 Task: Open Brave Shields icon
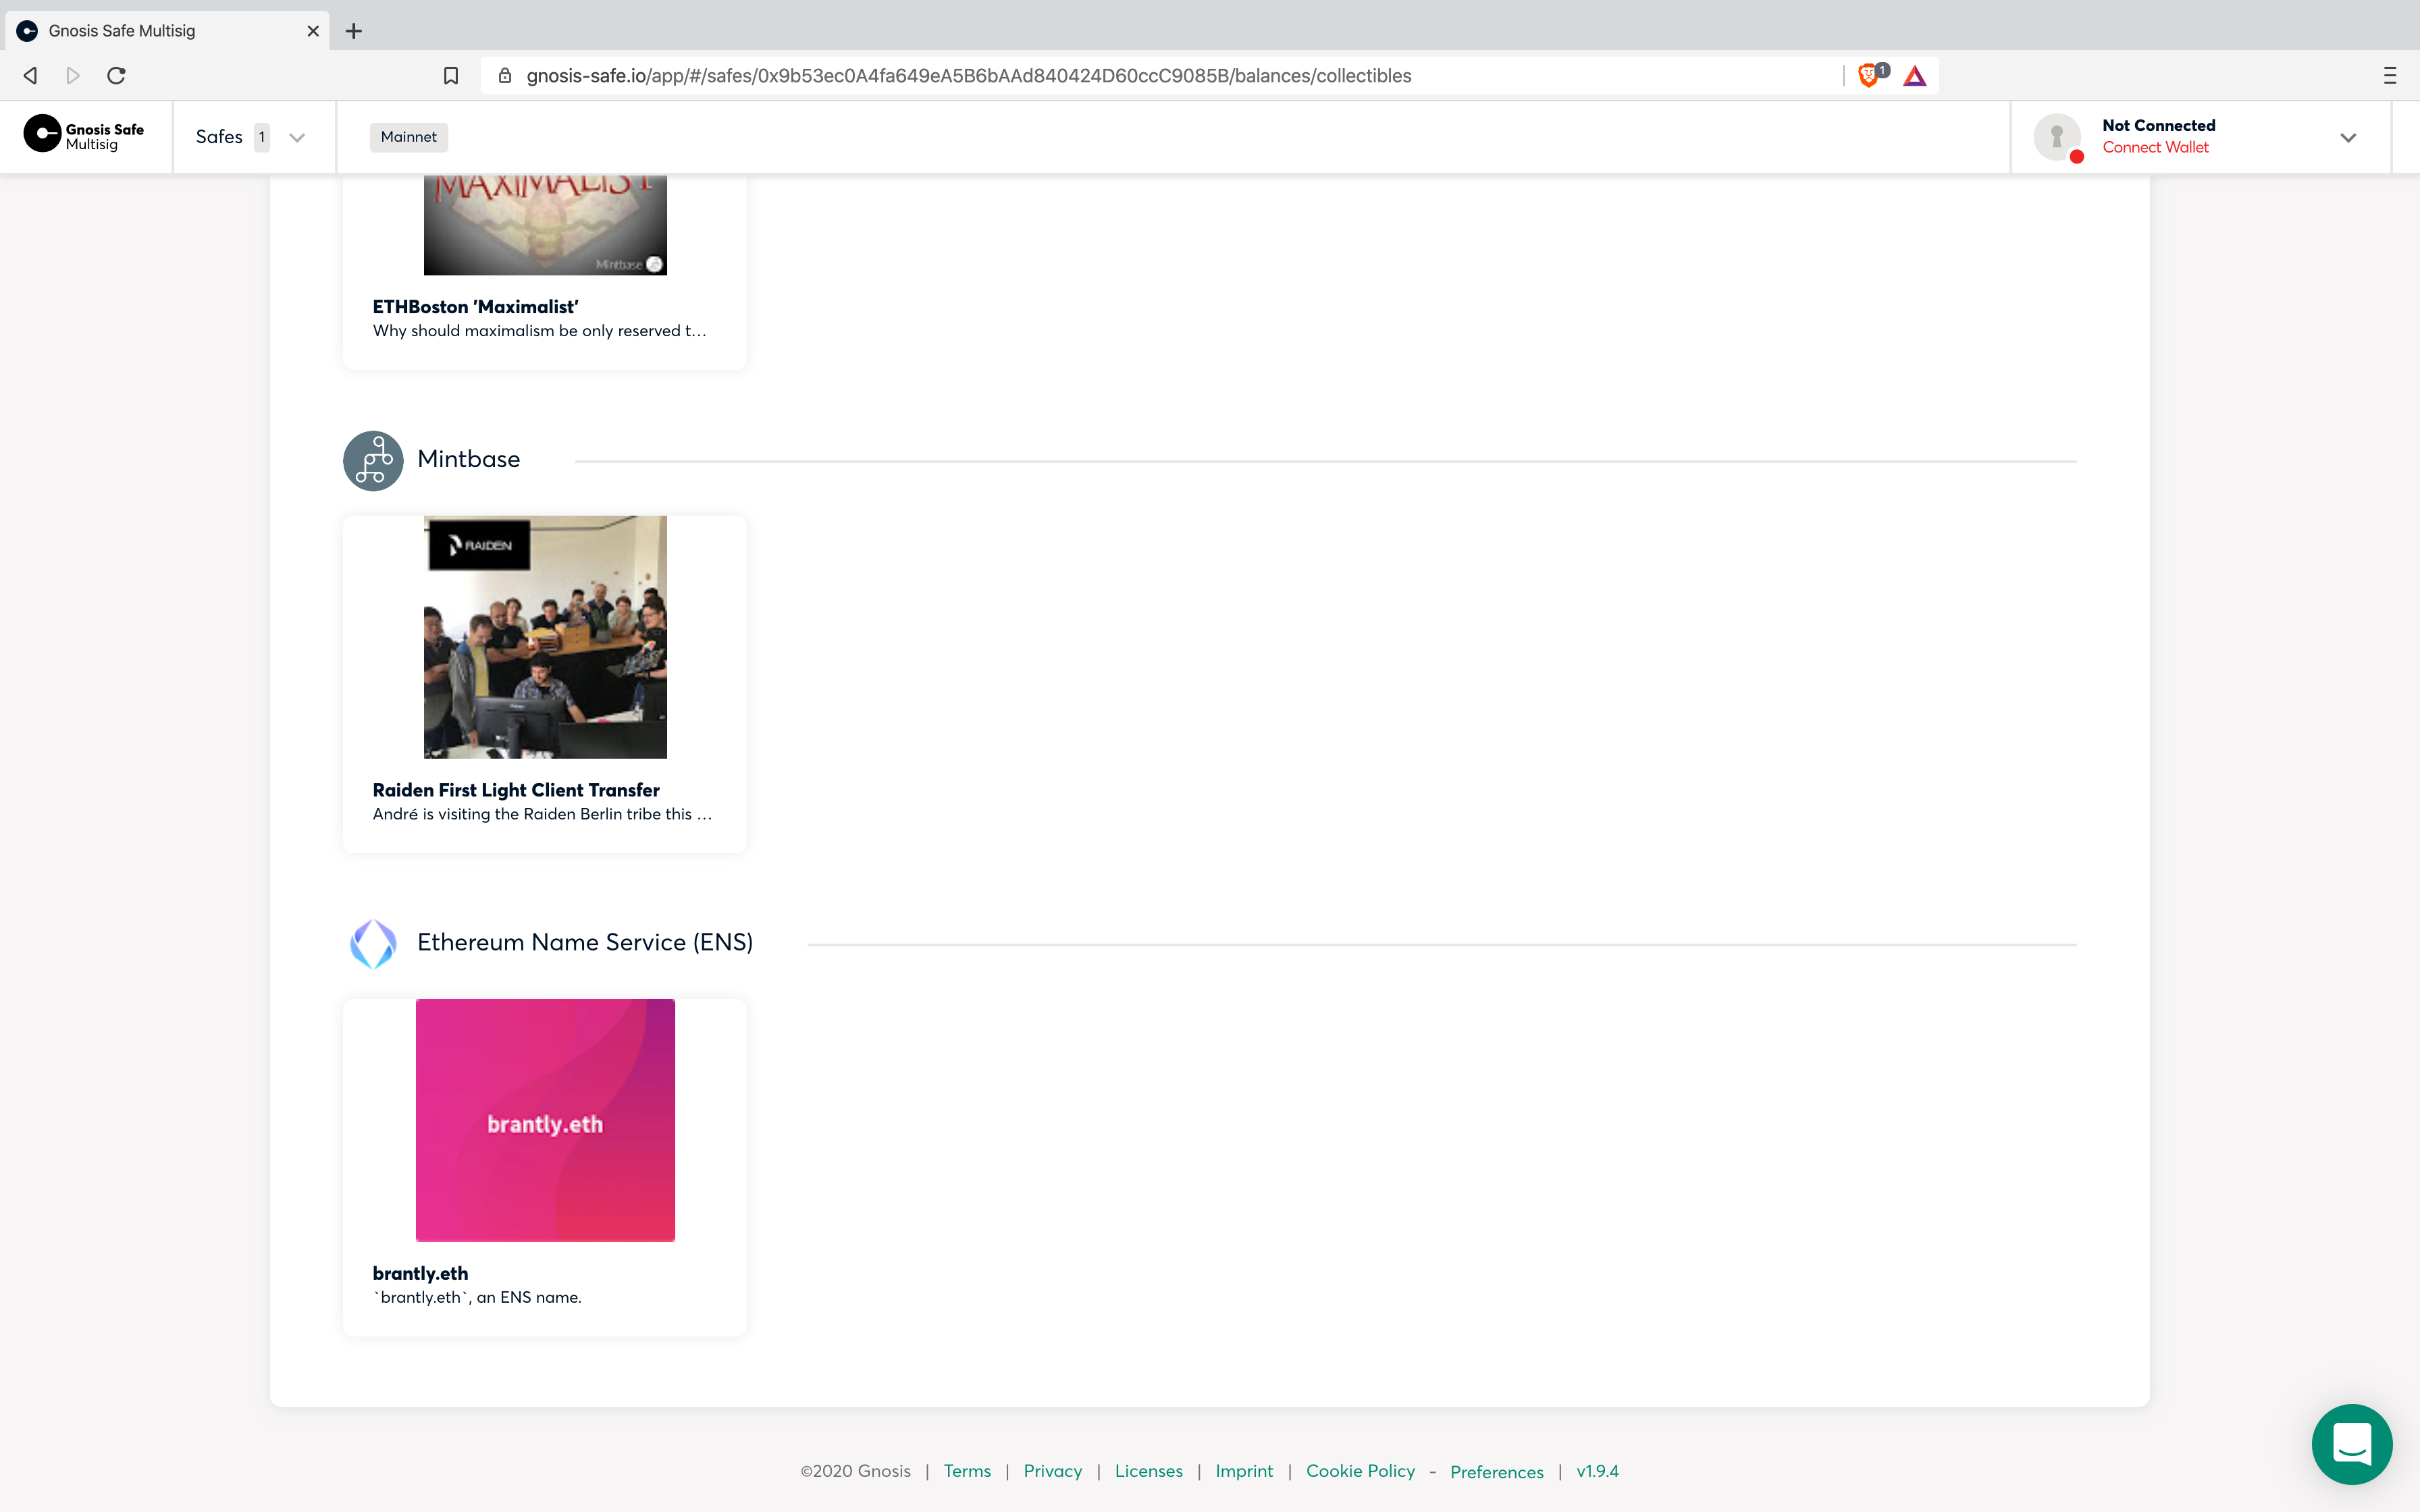(x=1868, y=75)
